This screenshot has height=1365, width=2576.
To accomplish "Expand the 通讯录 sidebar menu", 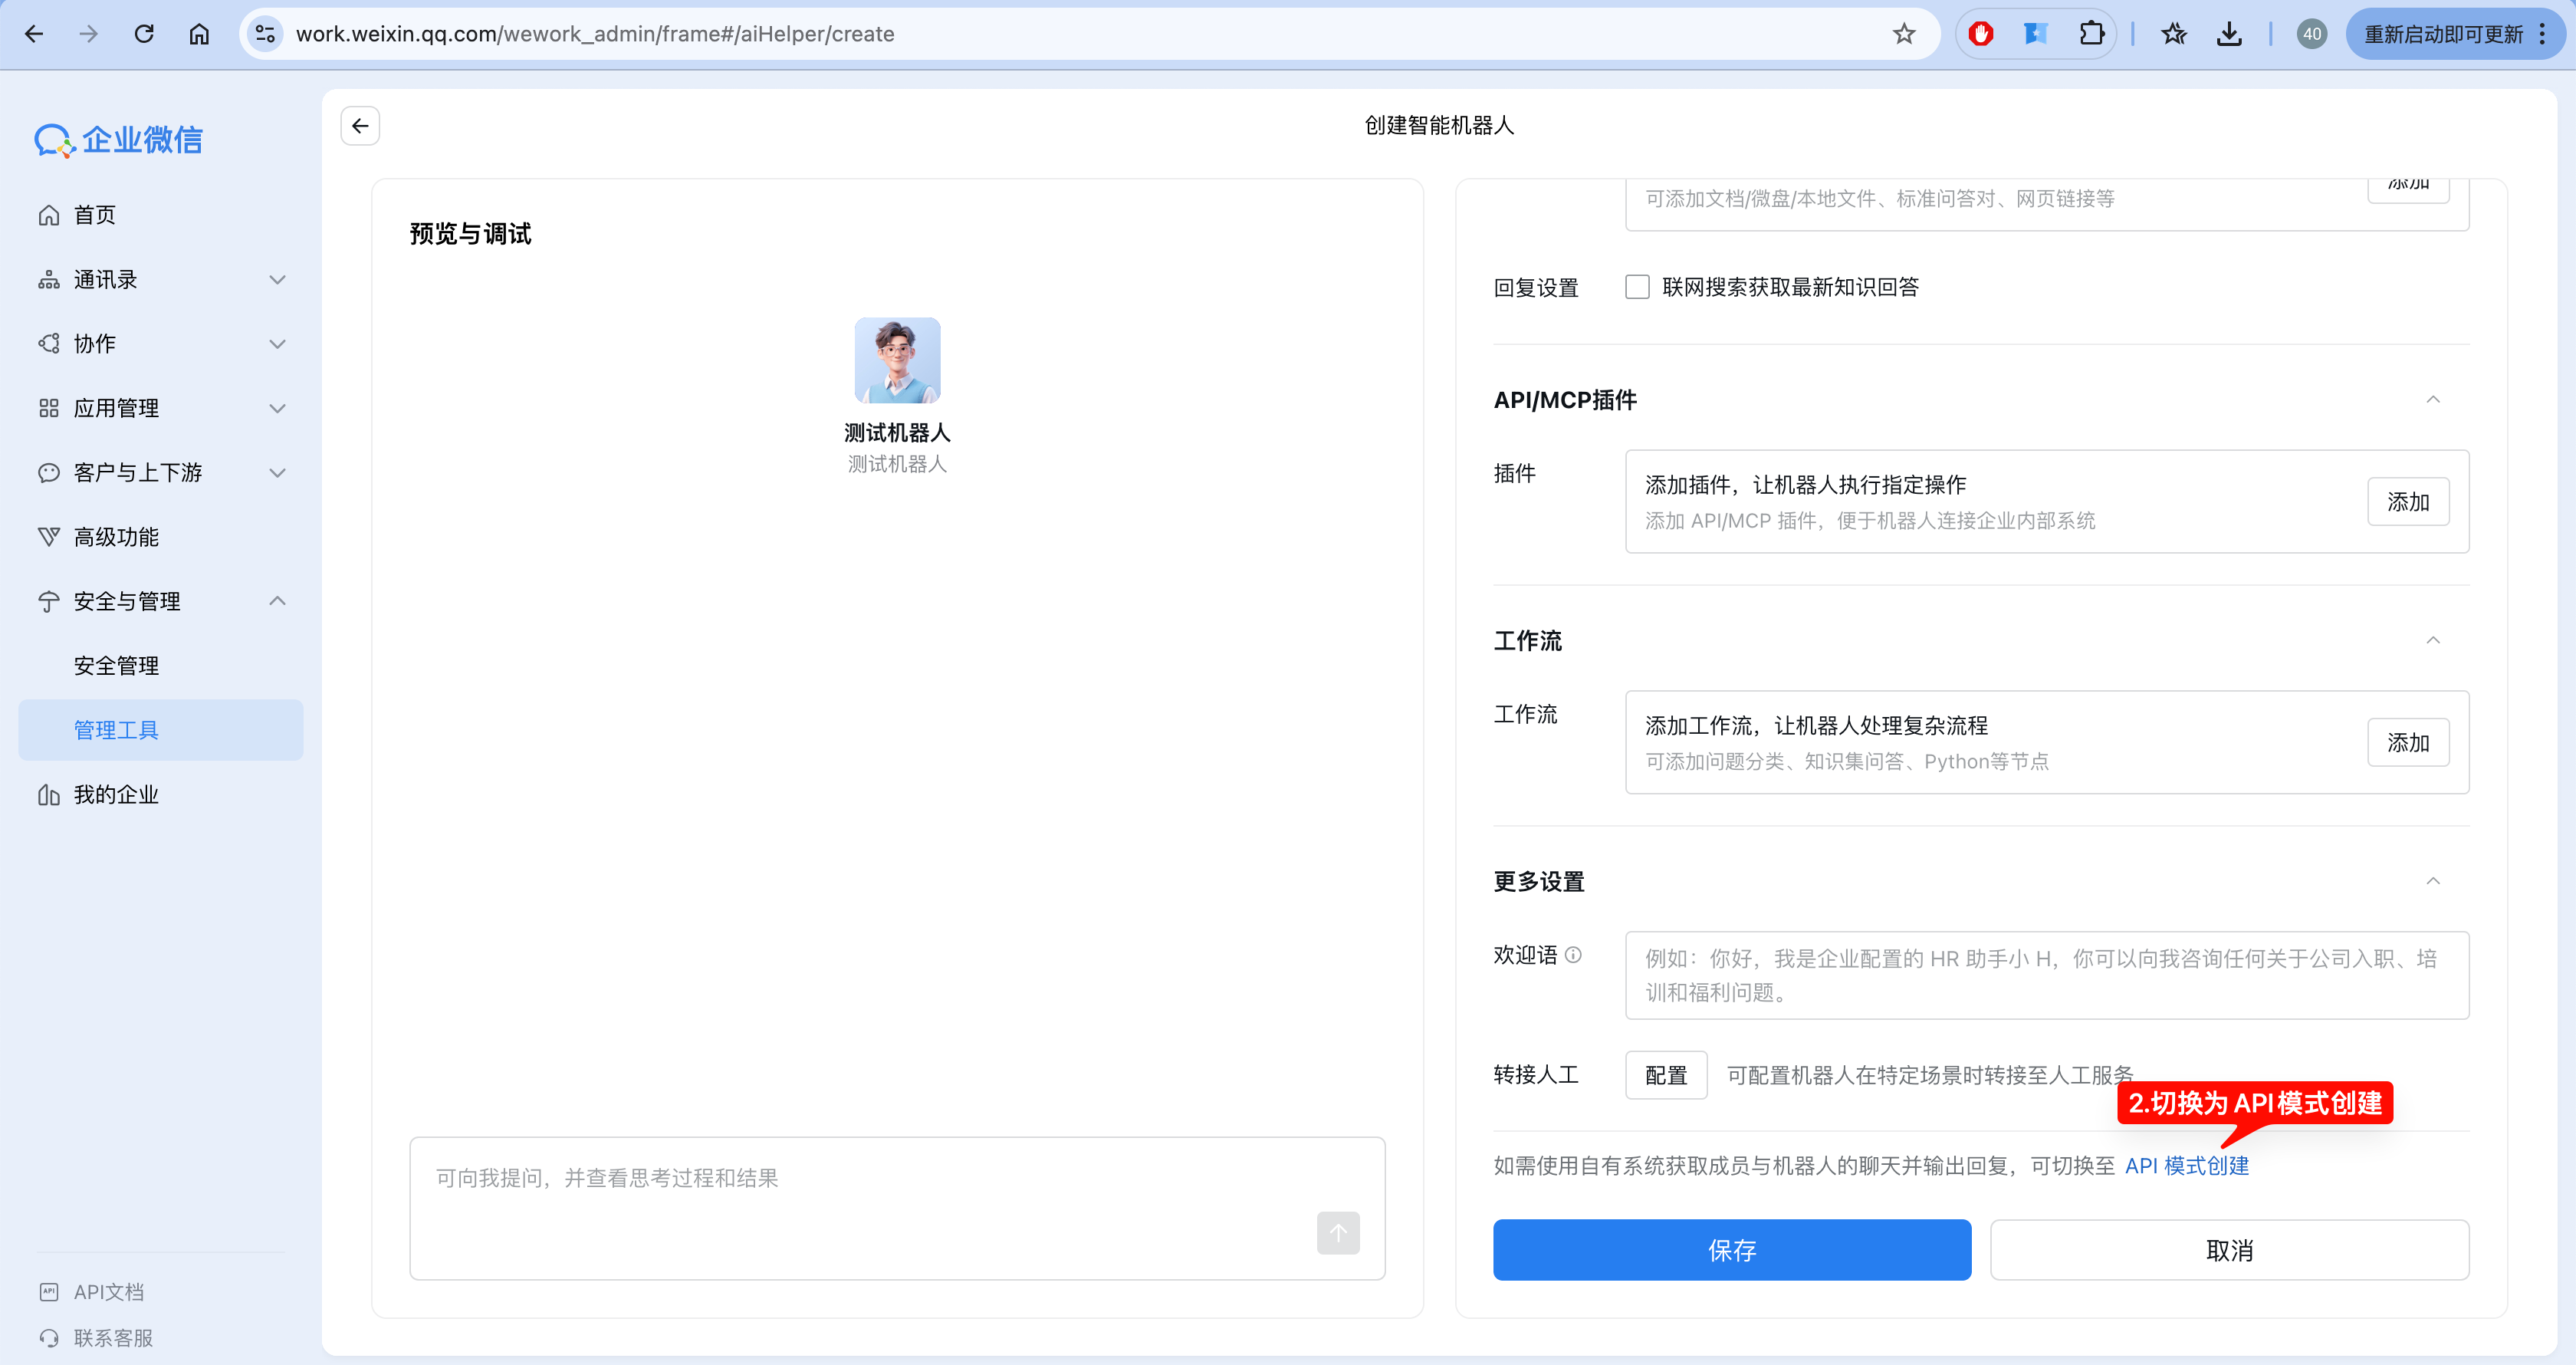I will [x=161, y=279].
